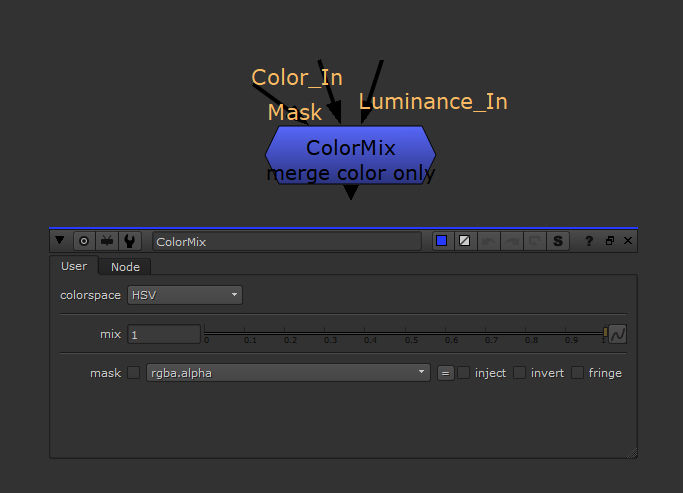Image resolution: width=683 pixels, height=493 pixels.
Task: Open the rgba.alpha mask channel dropdown
Action: 288,373
